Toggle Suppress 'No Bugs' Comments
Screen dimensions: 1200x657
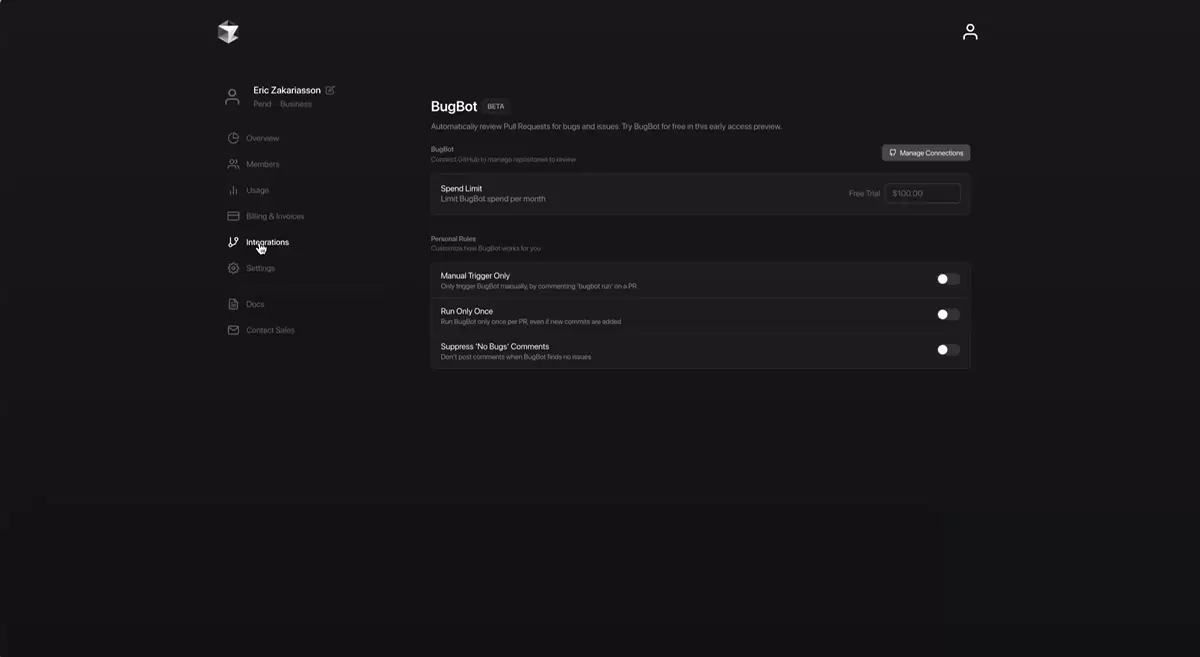coord(948,350)
